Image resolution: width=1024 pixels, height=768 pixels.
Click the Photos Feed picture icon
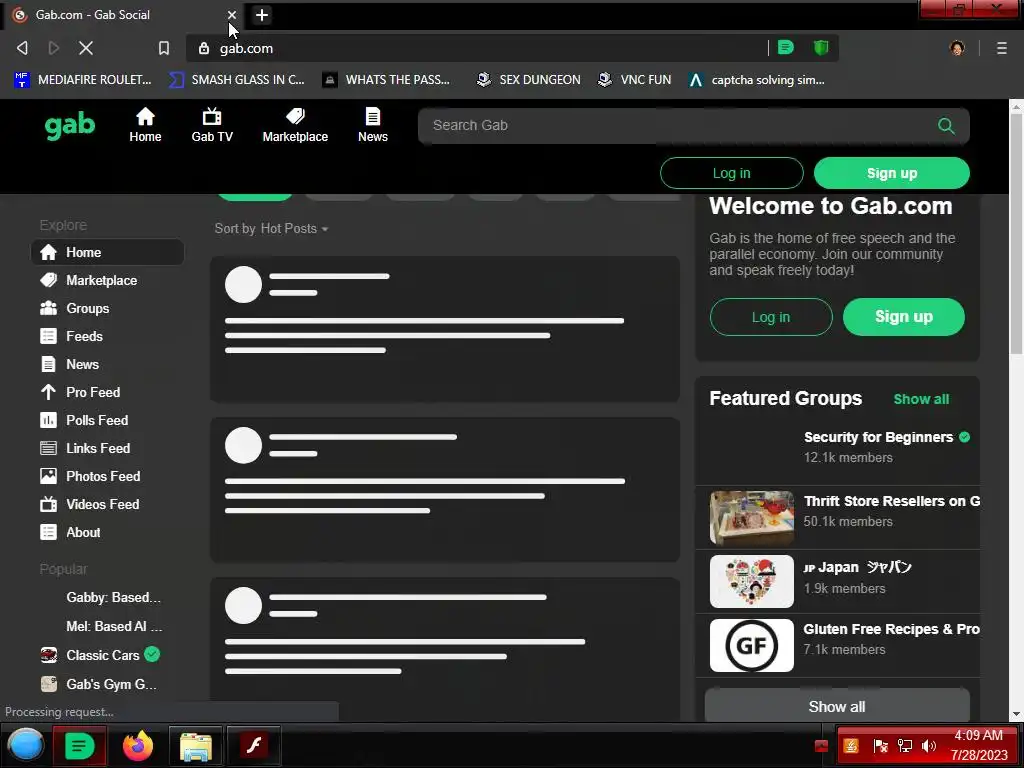(x=48, y=476)
